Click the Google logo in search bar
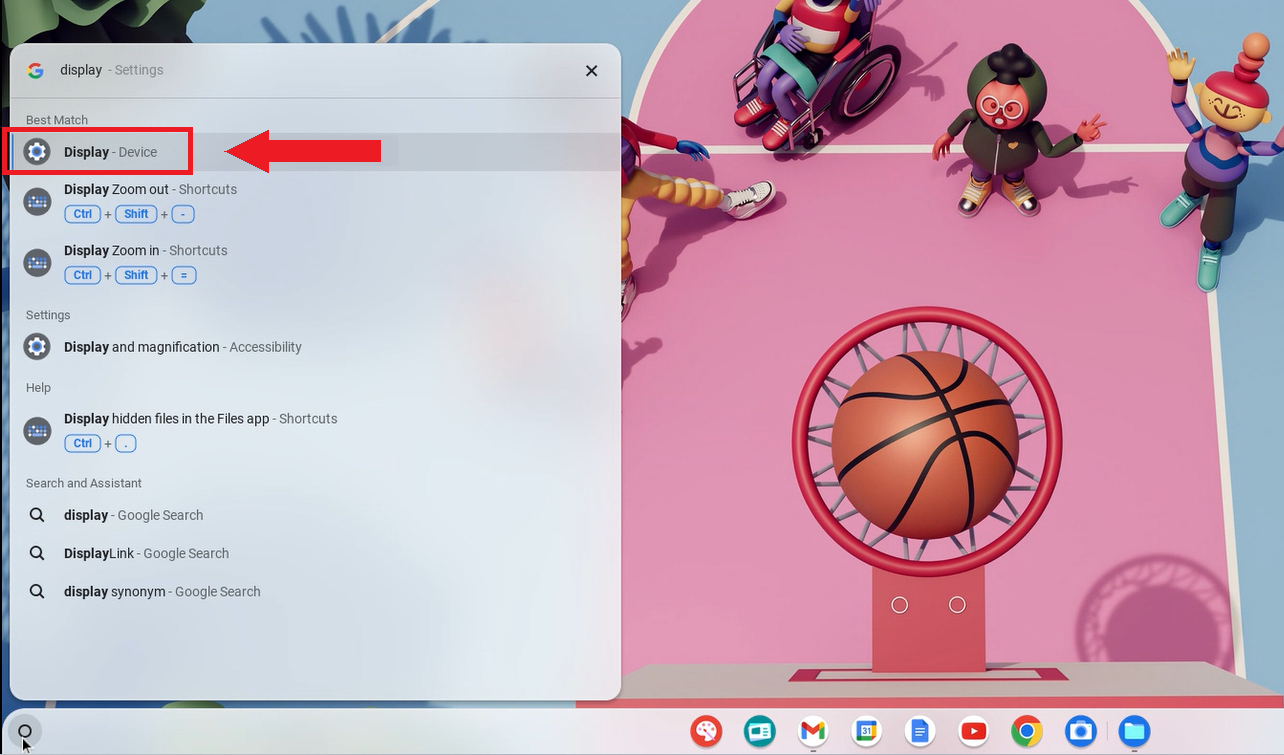 pos(36,70)
